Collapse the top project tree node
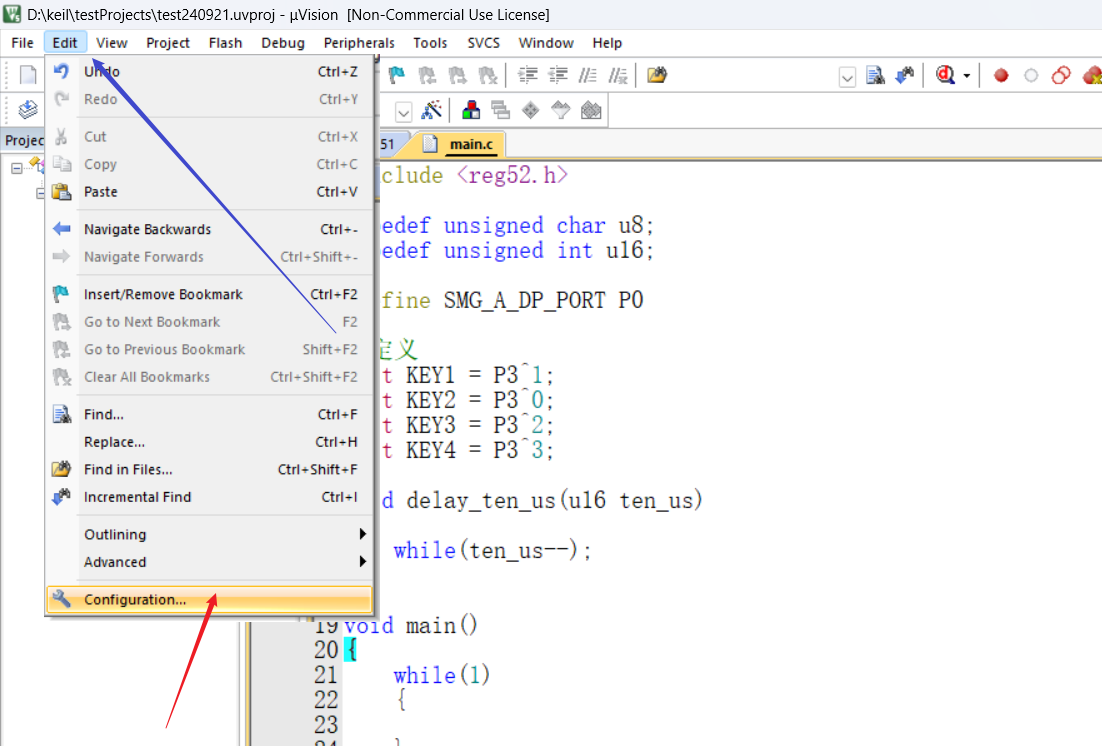This screenshot has width=1102, height=746. (x=17, y=168)
